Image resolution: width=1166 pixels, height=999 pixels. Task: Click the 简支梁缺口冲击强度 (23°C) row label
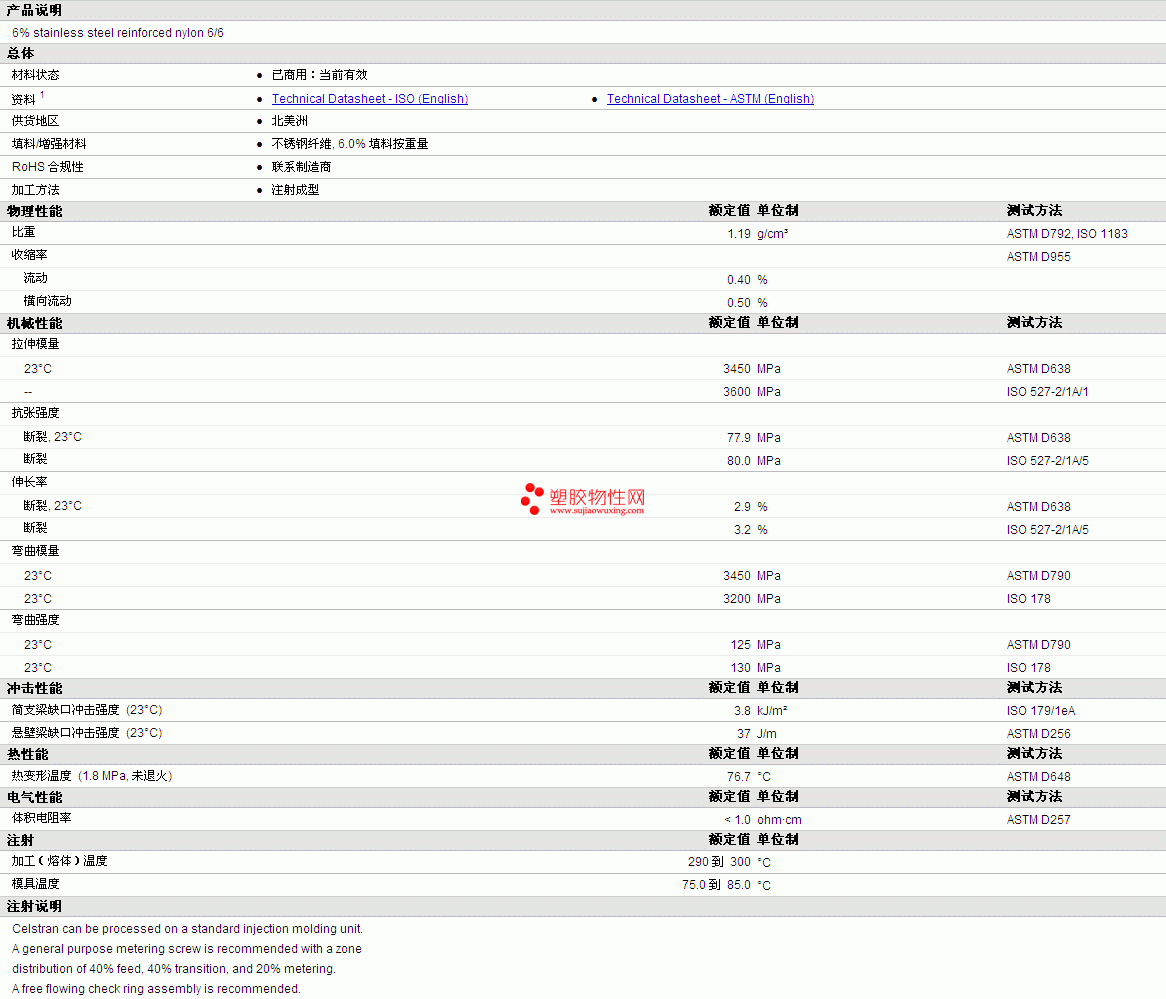coord(87,710)
